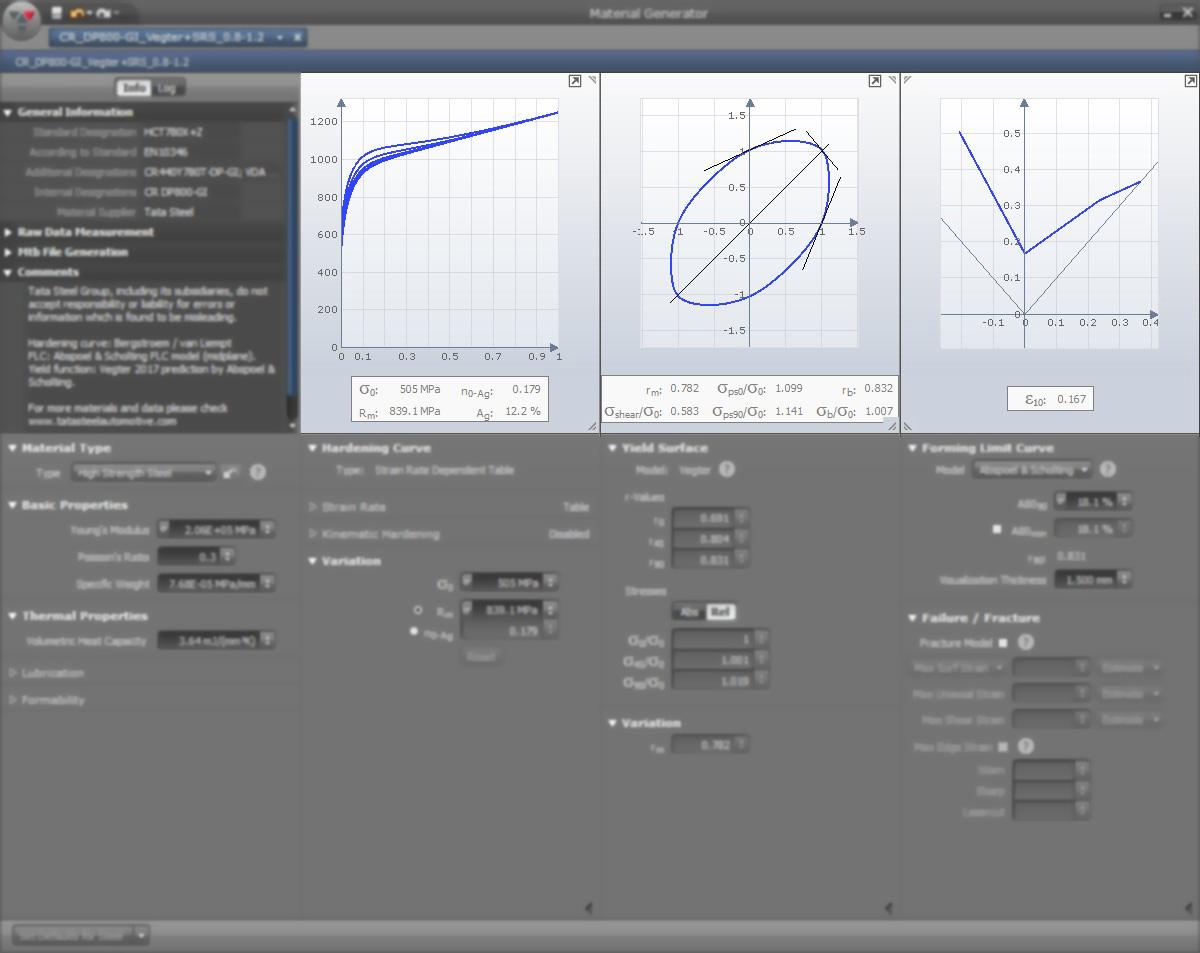Click the Young's Modulus stepper arrow
Viewport: 1200px width, 953px height.
pyautogui.click(x=267, y=529)
